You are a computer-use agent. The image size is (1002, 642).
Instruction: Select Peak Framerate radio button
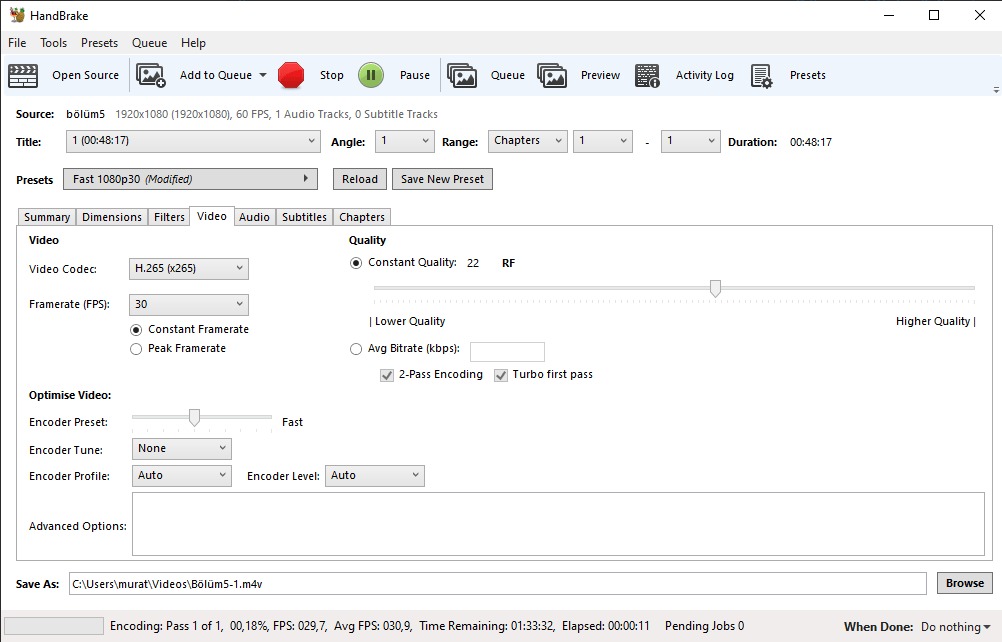tap(135, 349)
